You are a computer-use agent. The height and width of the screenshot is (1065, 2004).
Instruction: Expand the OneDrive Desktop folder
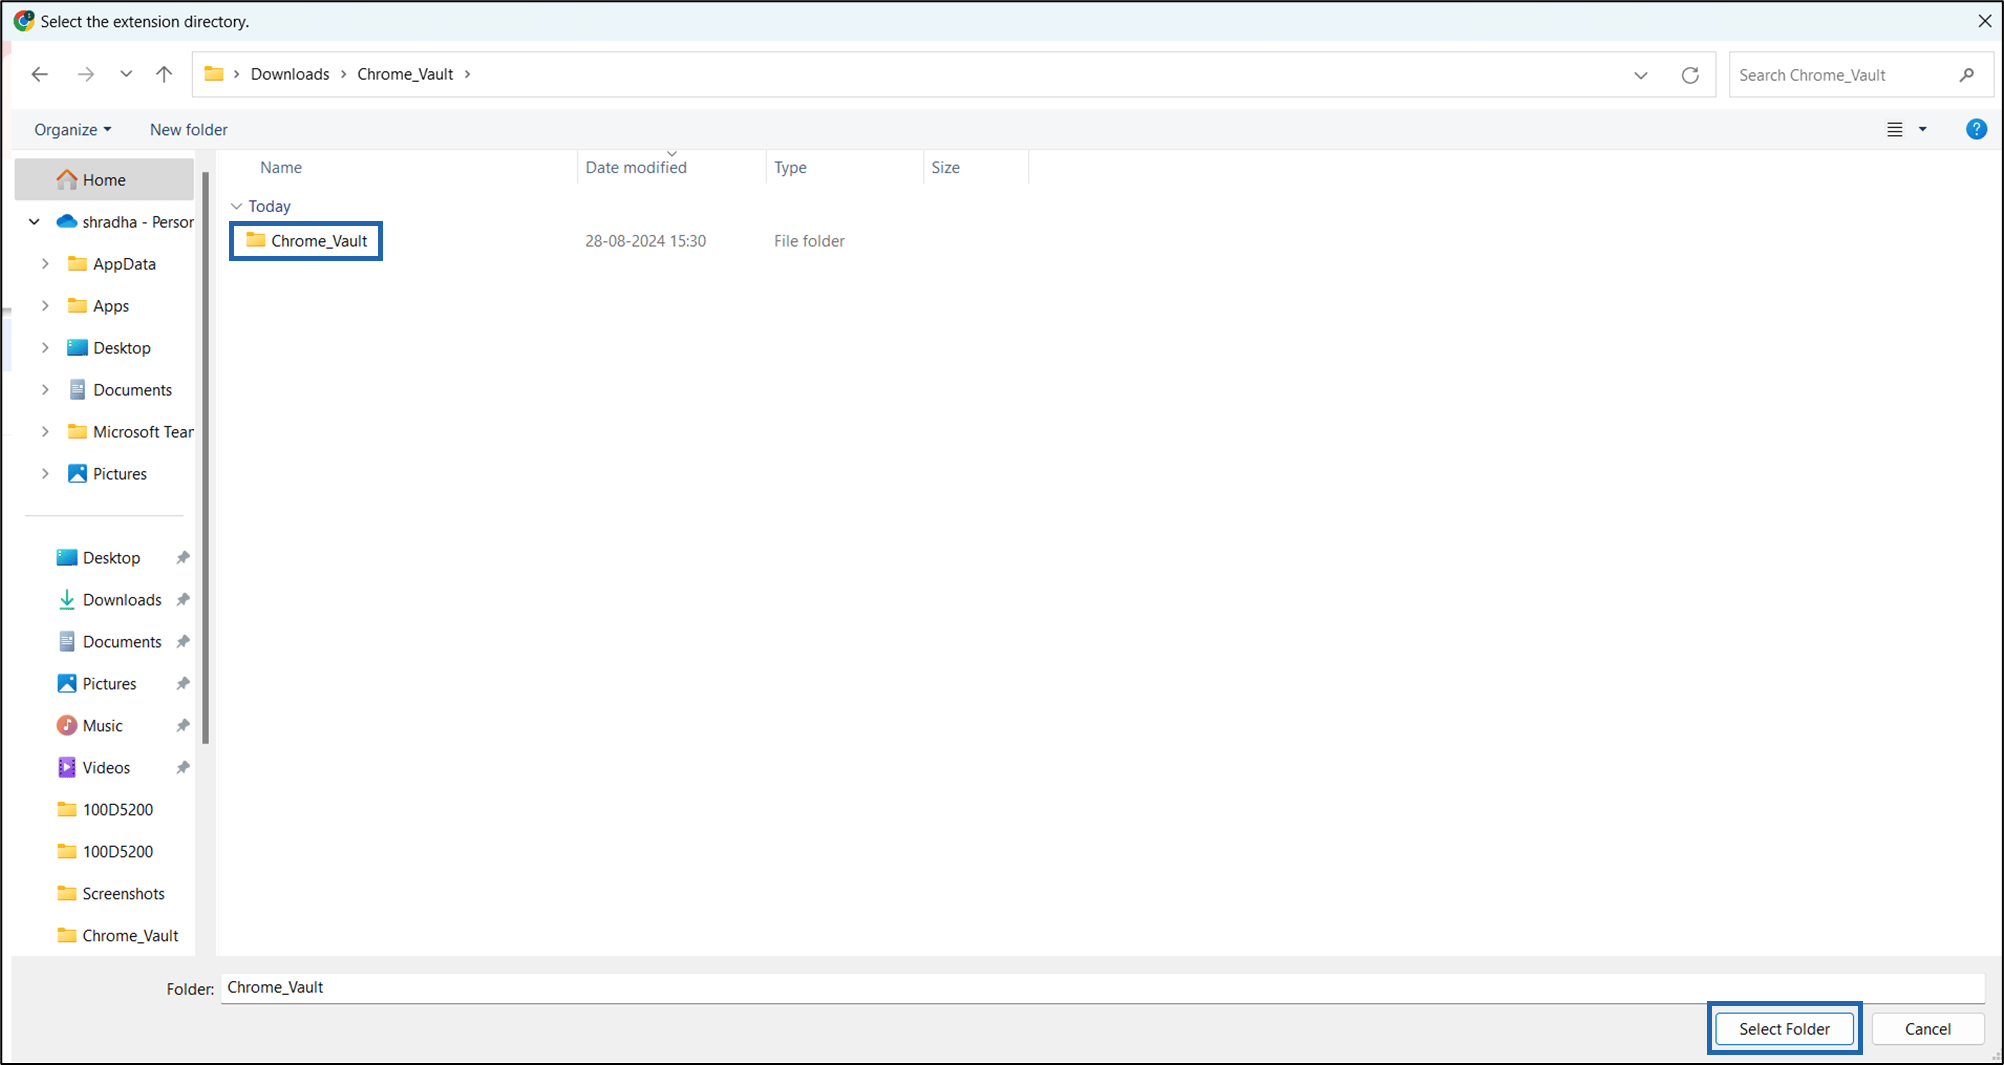coord(45,348)
